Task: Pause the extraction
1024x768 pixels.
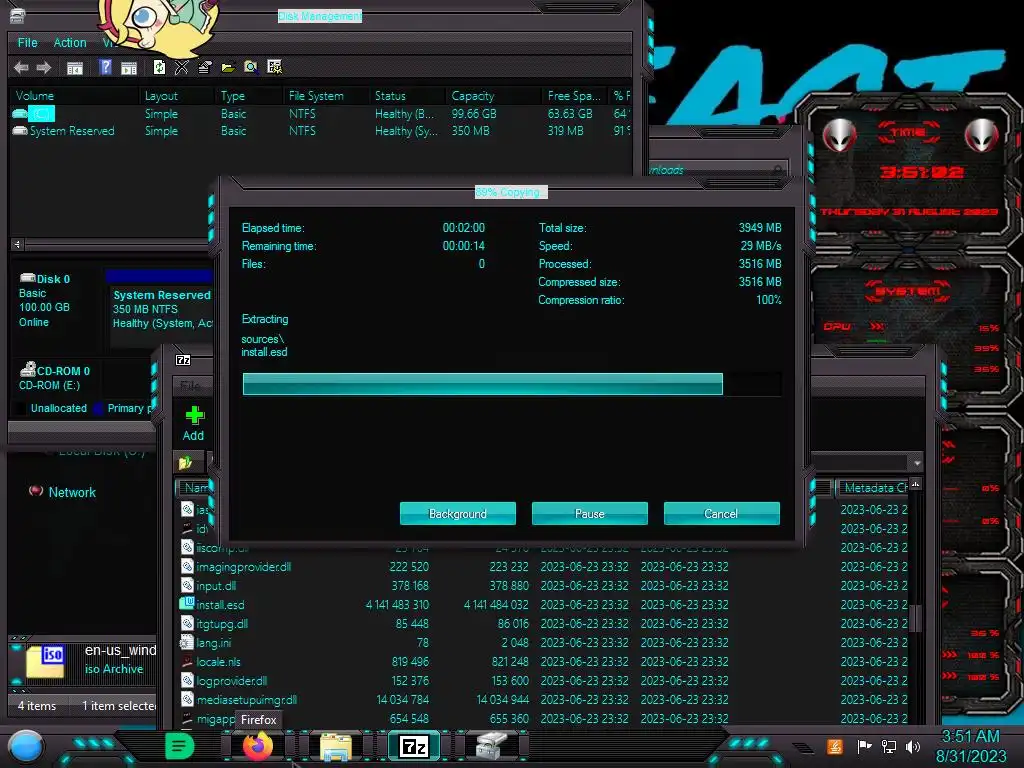Action: pyautogui.click(x=590, y=513)
